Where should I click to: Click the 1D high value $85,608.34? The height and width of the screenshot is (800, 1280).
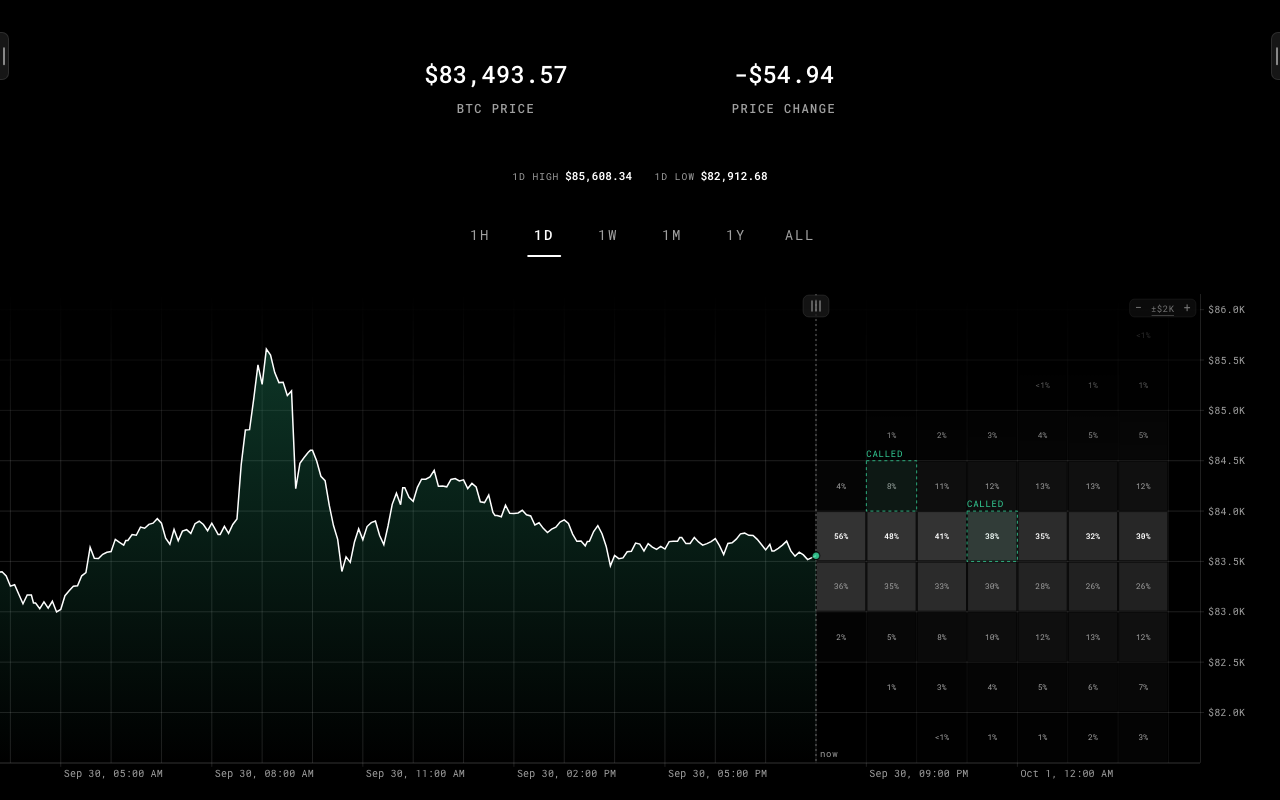point(599,176)
